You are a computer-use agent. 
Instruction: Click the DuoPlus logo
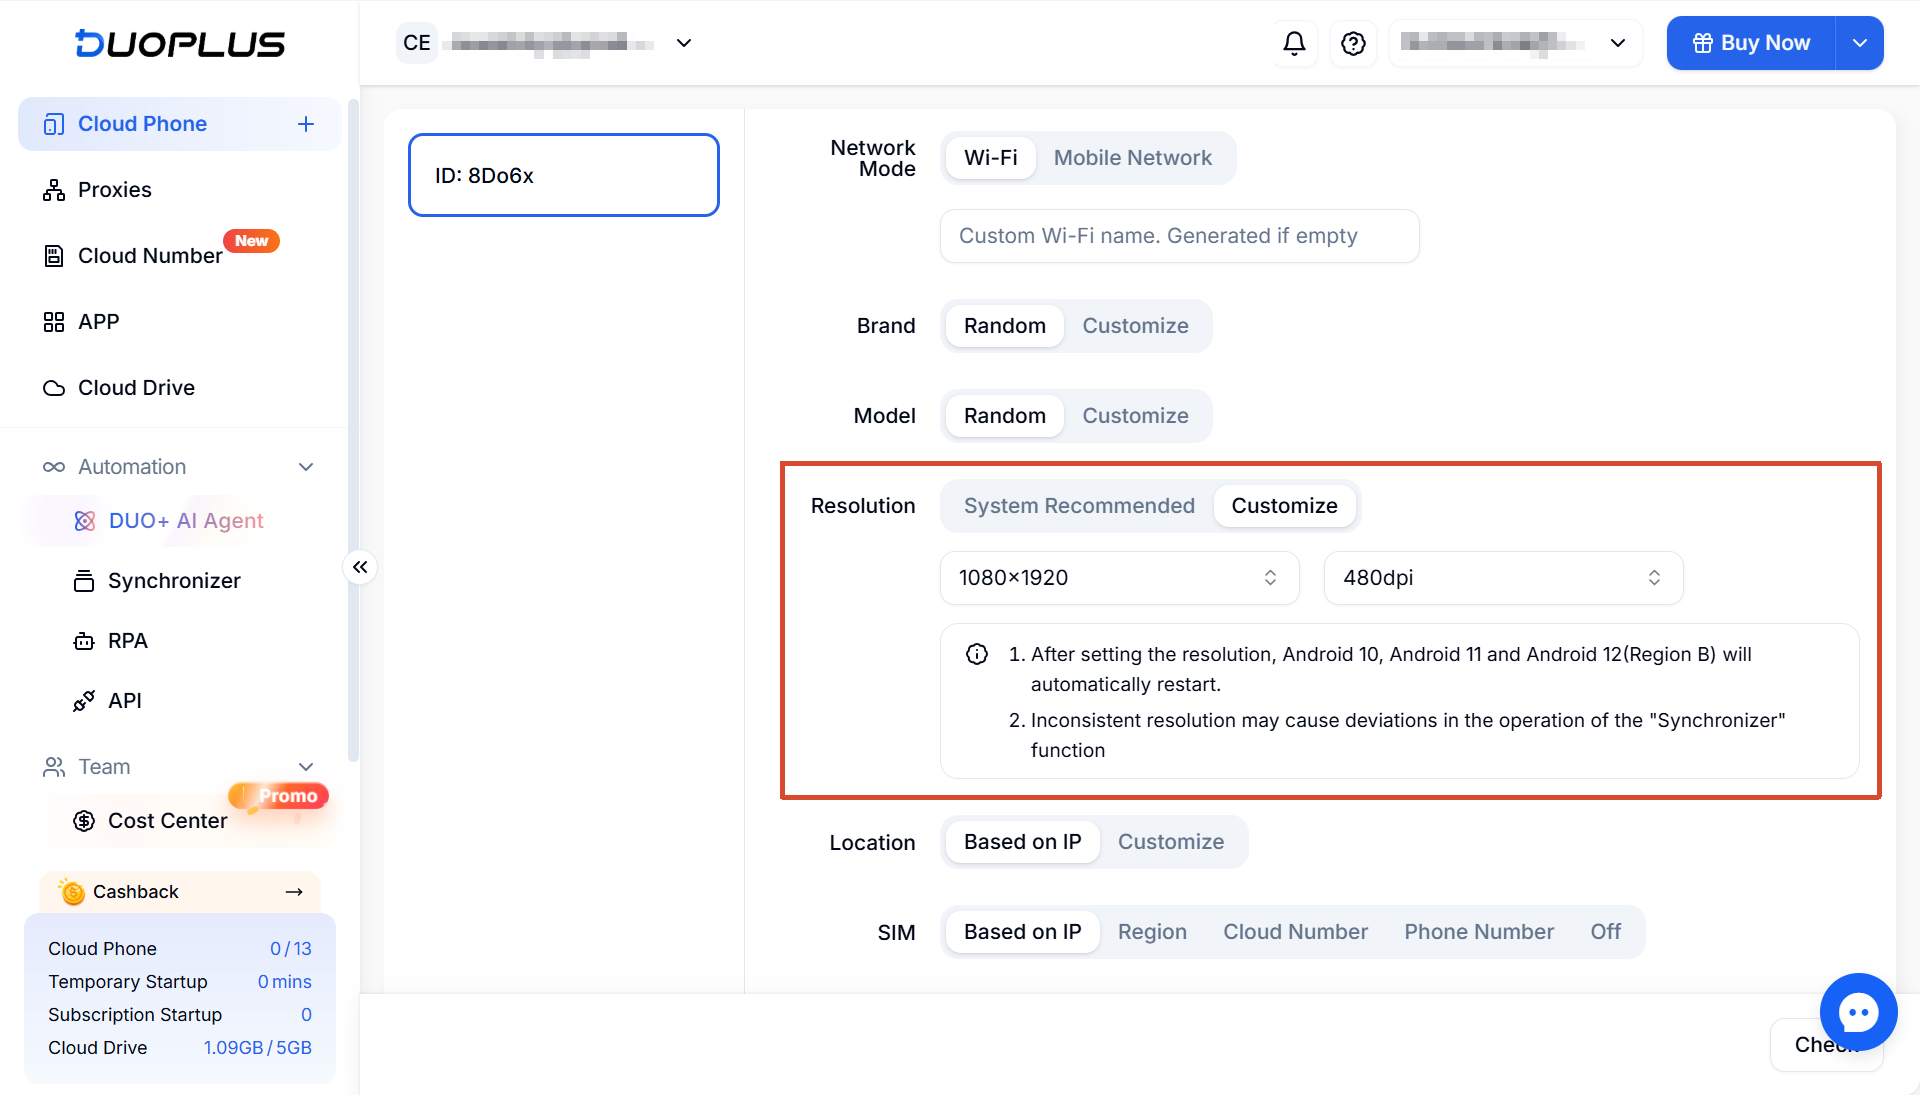click(180, 43)
